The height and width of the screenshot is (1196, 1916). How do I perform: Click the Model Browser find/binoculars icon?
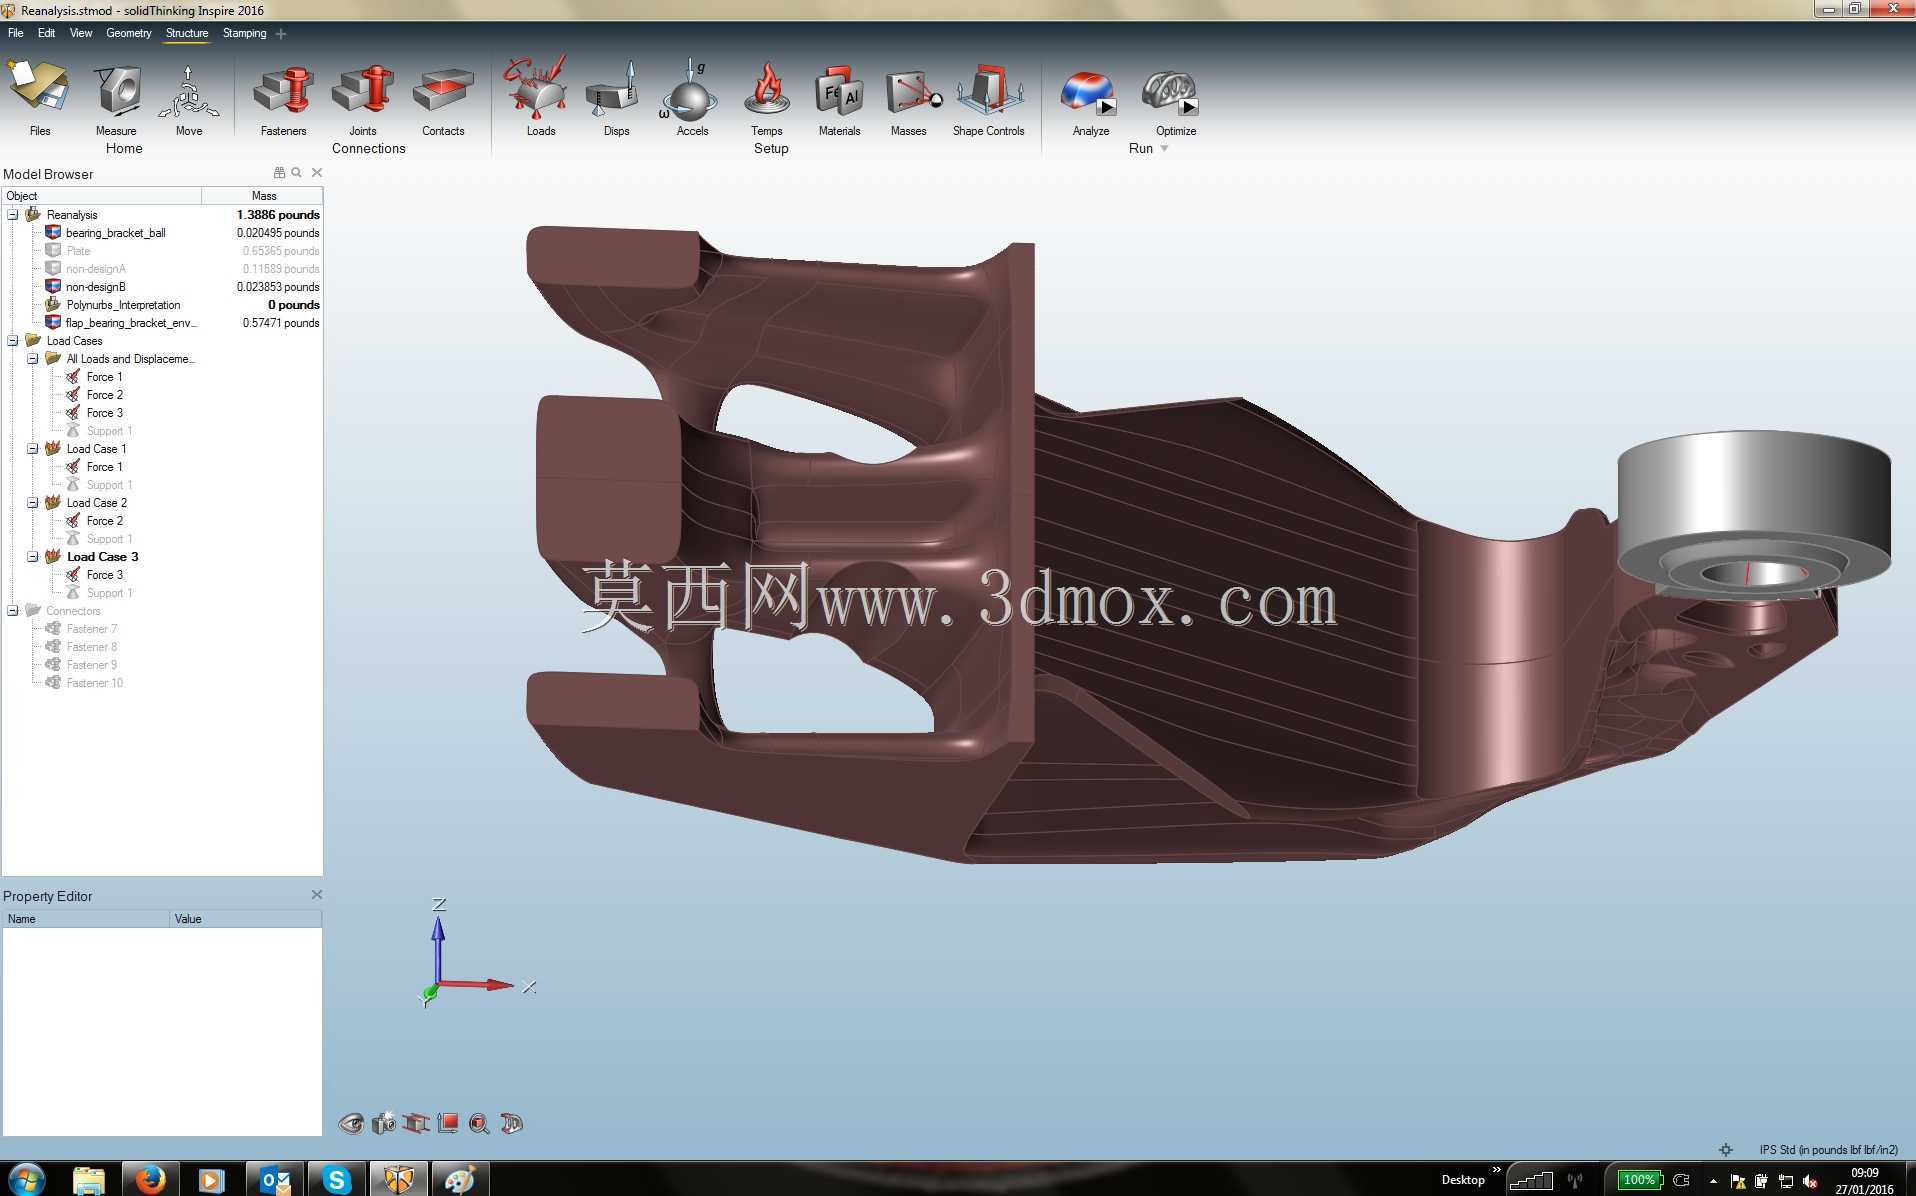click(279, 173)
